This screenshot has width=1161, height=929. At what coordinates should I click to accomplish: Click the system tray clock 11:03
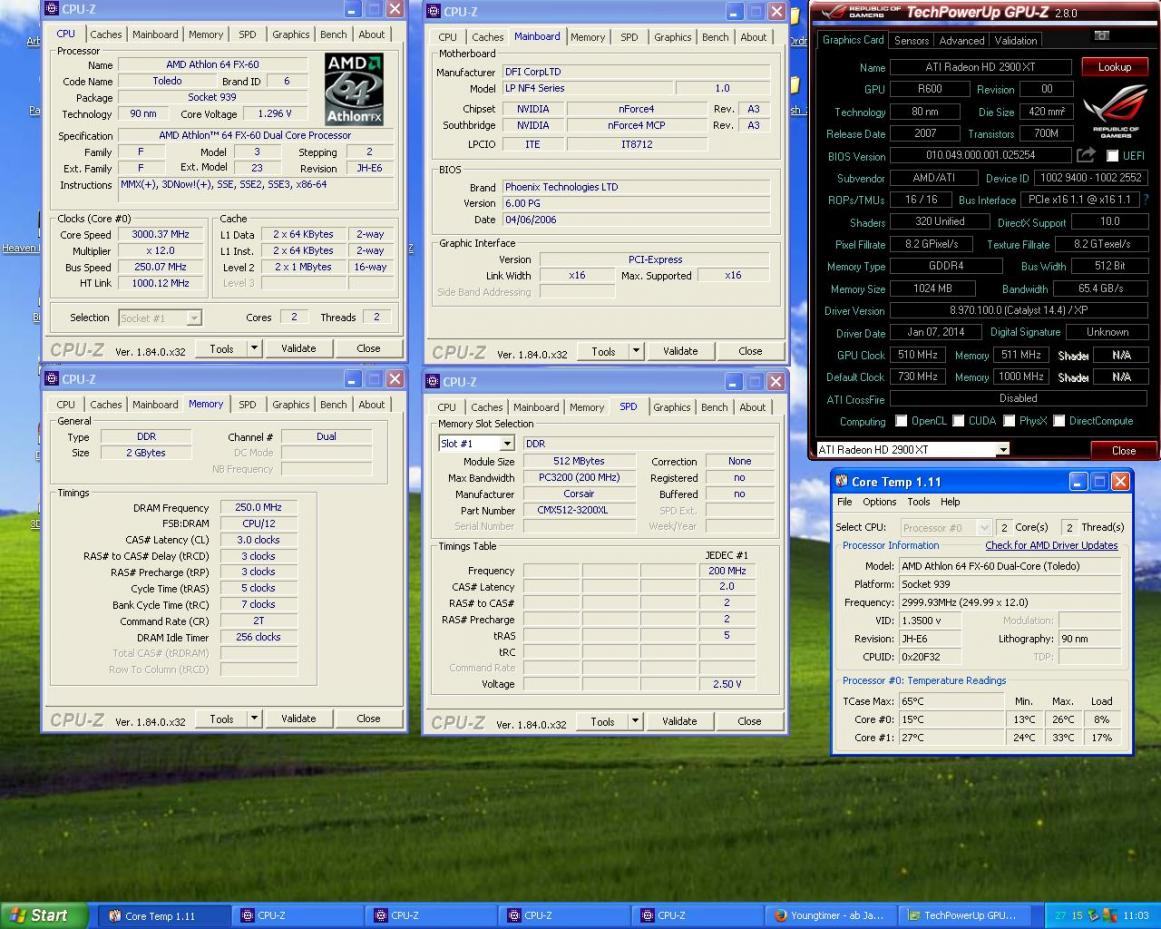tap(1136, 916)
